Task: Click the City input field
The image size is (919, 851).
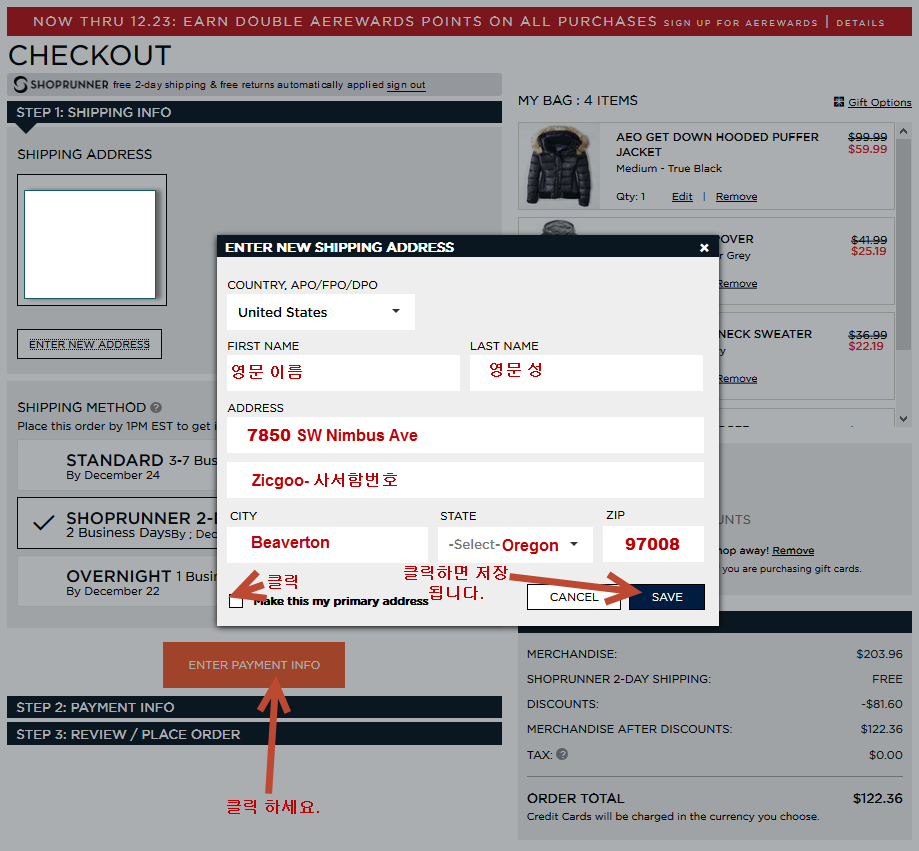Action: click(328, 544)
